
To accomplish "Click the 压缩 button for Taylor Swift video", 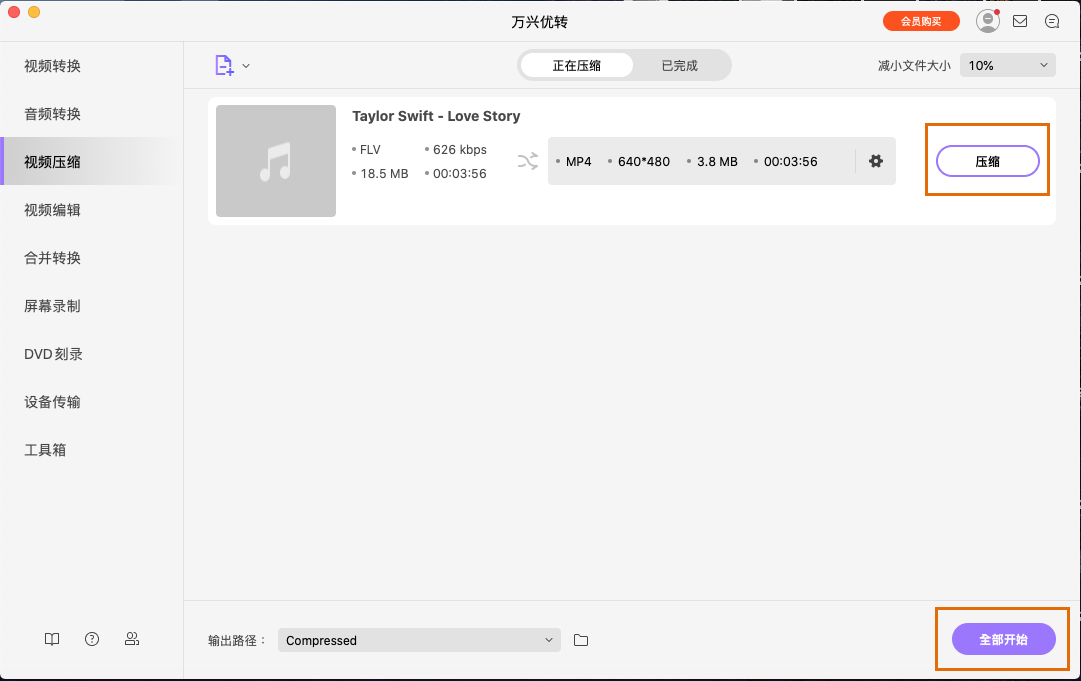I will tap(987, 161).
